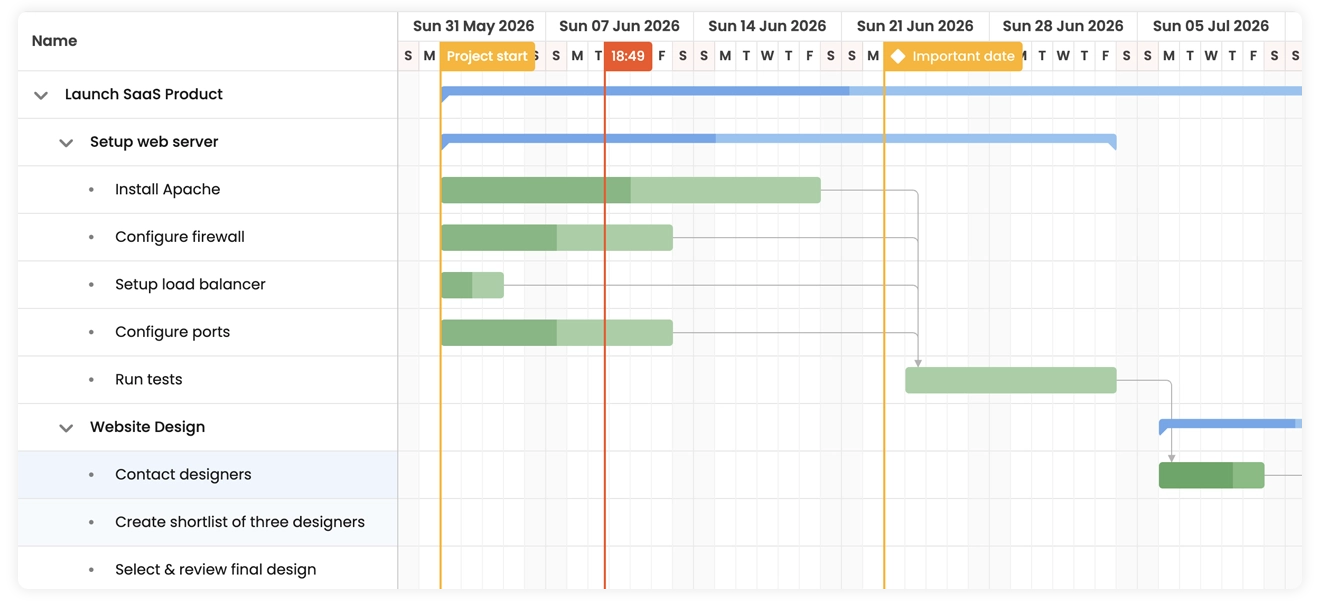Select the Run tests task row
Viewport: 1320px width, 614px height.
click(x=208, y=380)
